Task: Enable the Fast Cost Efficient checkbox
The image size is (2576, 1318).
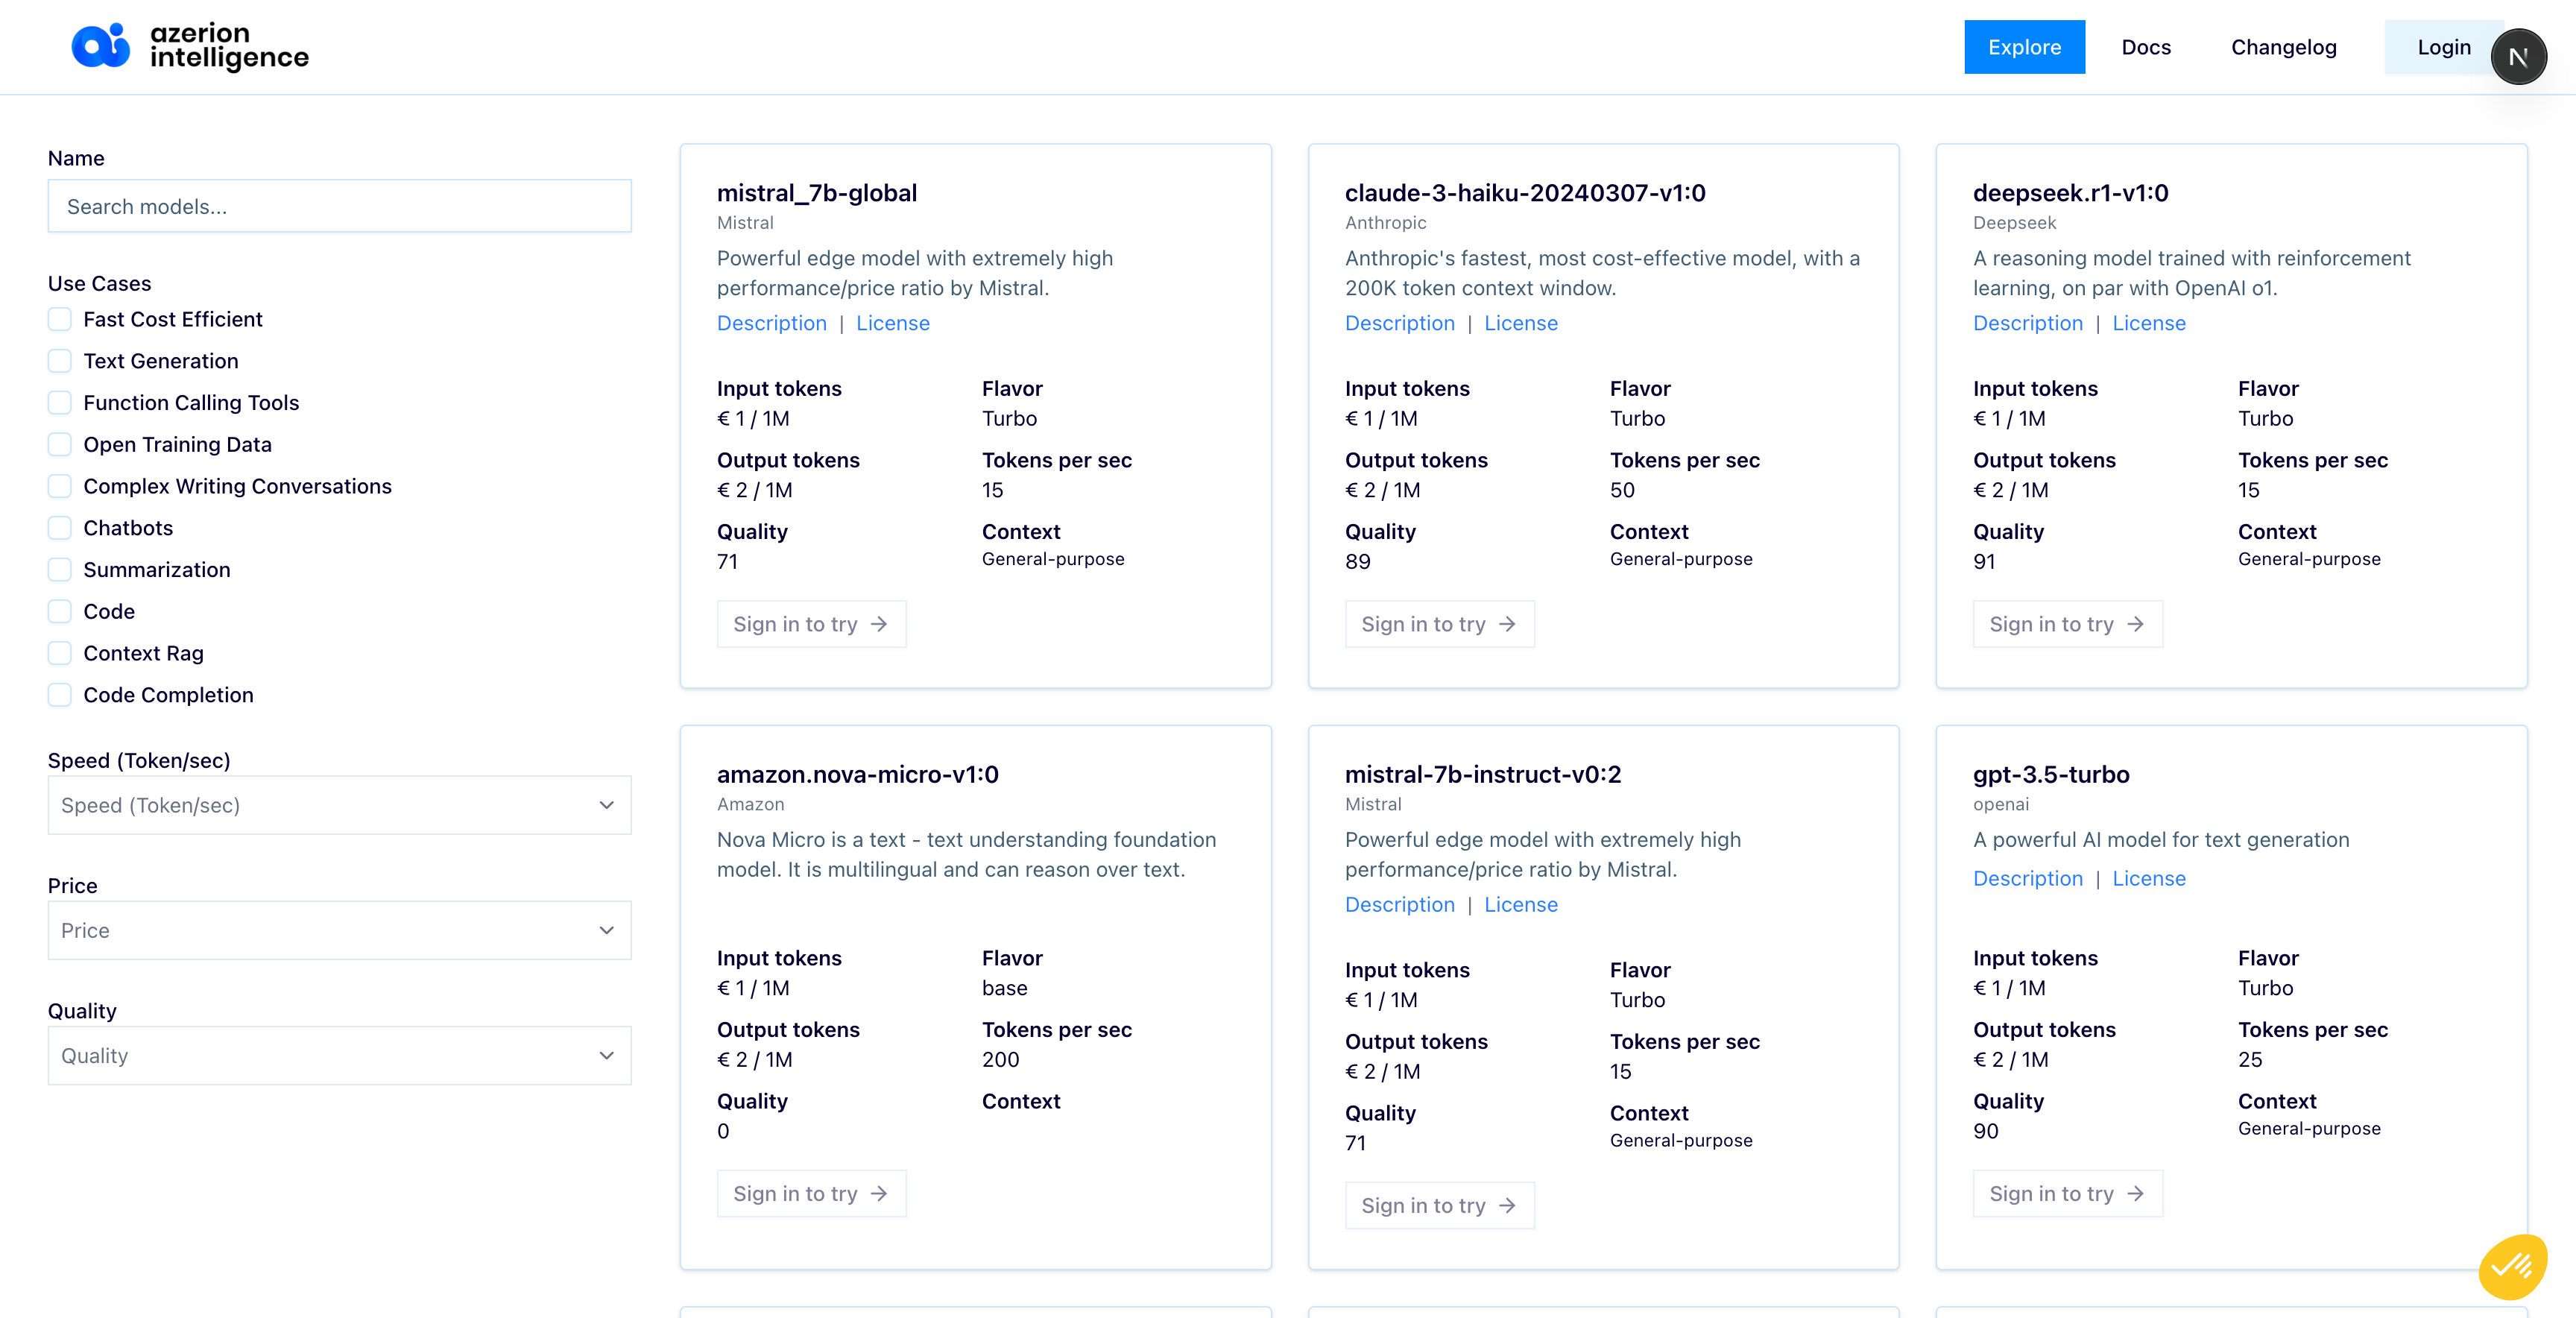Action: point(60,319)
